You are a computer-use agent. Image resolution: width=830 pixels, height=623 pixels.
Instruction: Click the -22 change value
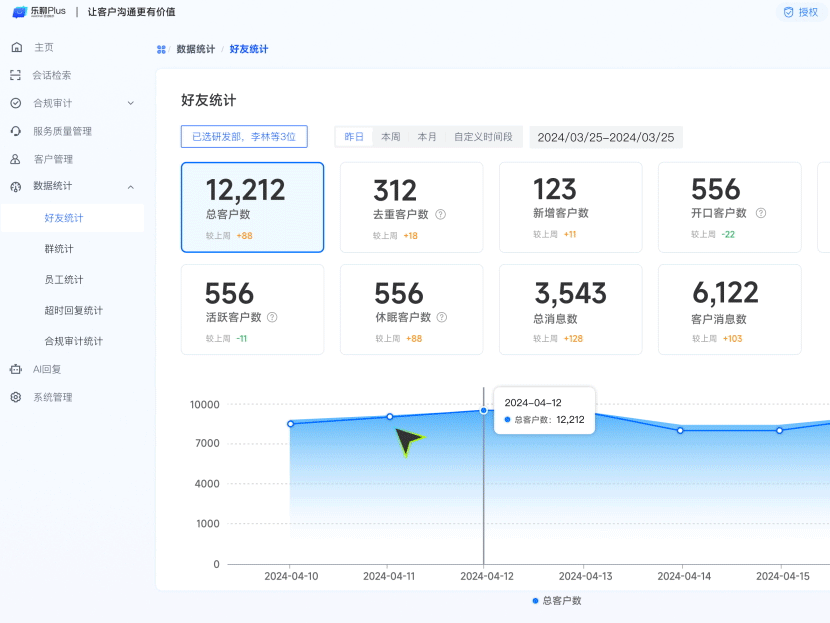[x=728, y=234]
